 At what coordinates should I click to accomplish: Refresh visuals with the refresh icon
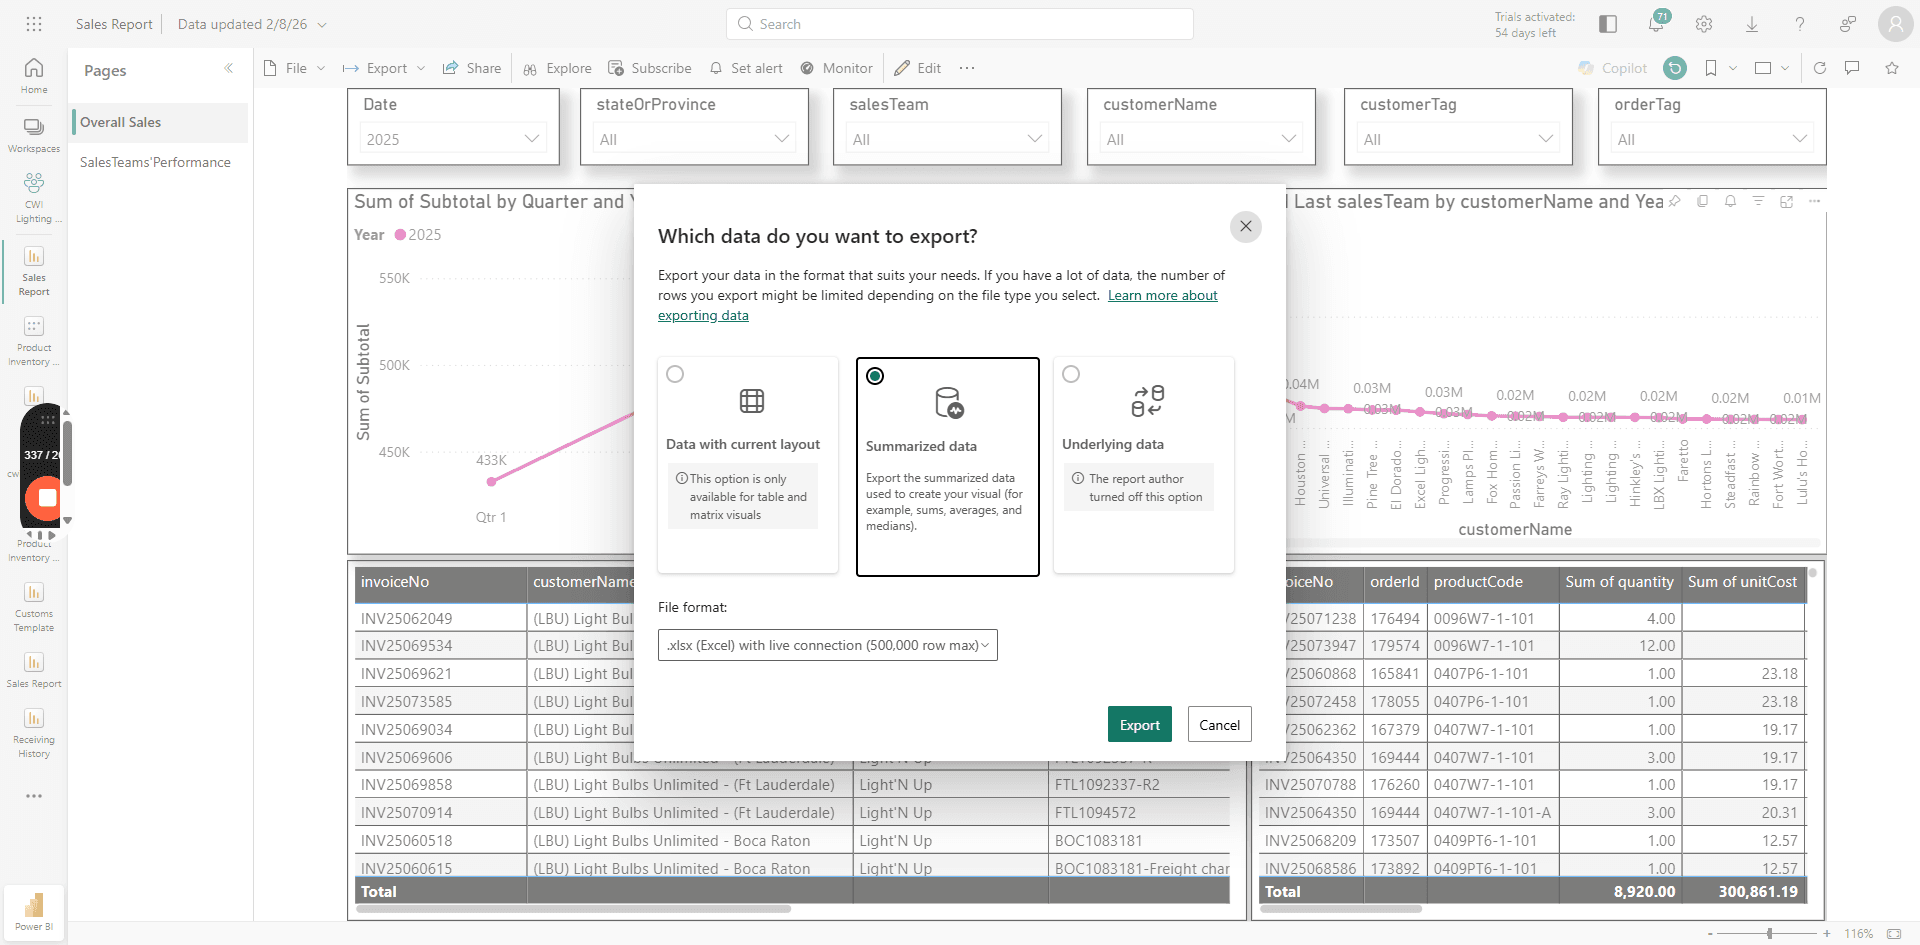point(1820,68)
